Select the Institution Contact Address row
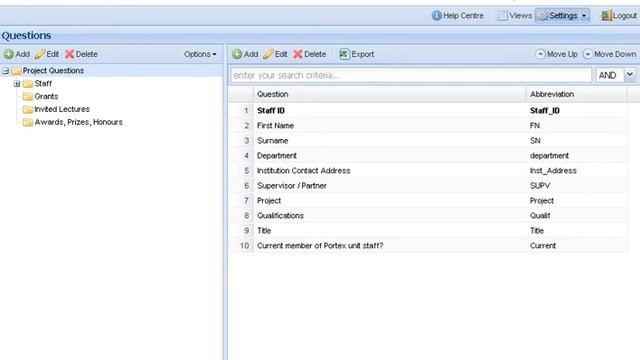This screenshot has height=360, width=640. point(428,171)
